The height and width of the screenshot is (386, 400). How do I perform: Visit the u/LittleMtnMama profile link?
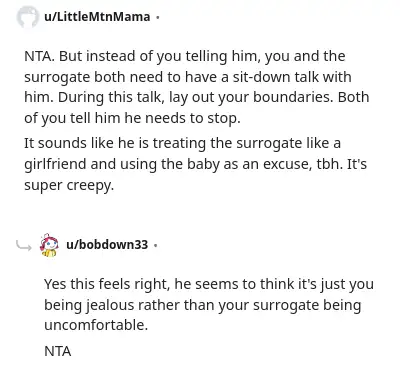[97, 17]
